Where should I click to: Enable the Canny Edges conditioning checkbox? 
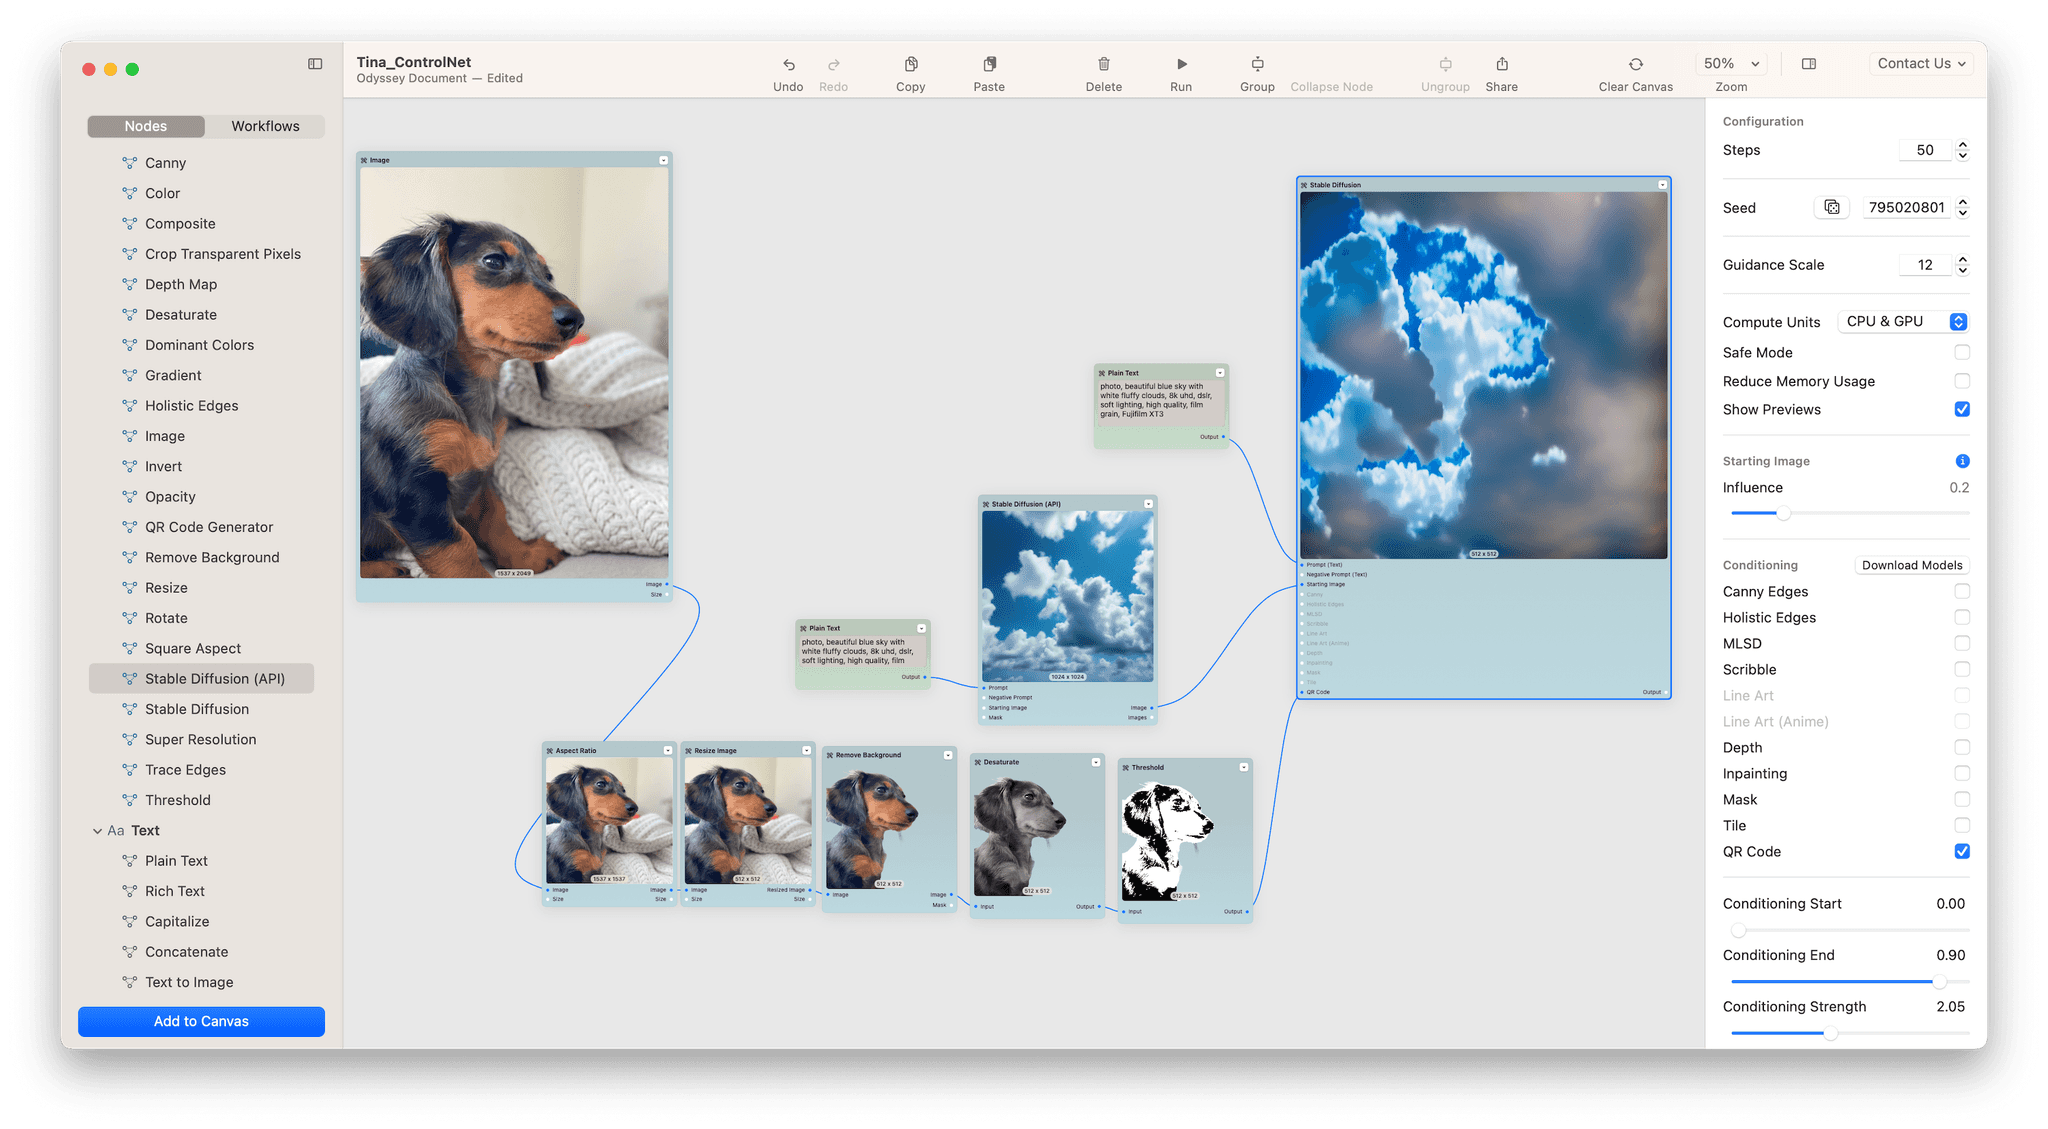pyautogui.click(x=1961, y=591)
